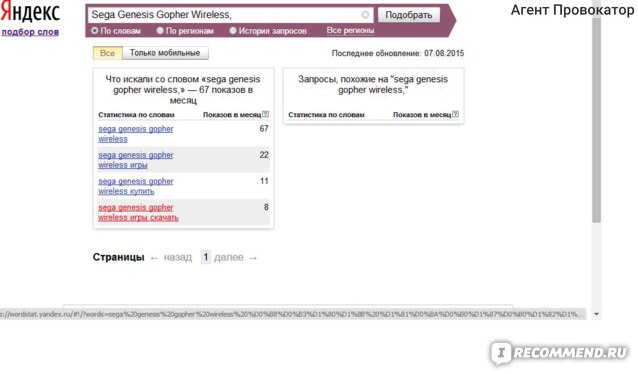Select the 'По словам' radio button
This screenshot has width=638, height=374.
pyautogui.click(x=94, y=31)
